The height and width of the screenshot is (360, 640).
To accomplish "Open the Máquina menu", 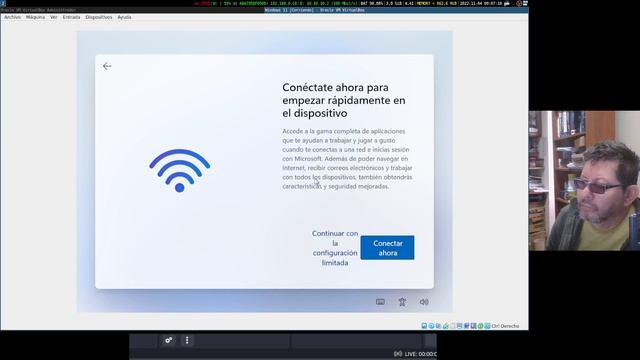I will click(36, 17).
